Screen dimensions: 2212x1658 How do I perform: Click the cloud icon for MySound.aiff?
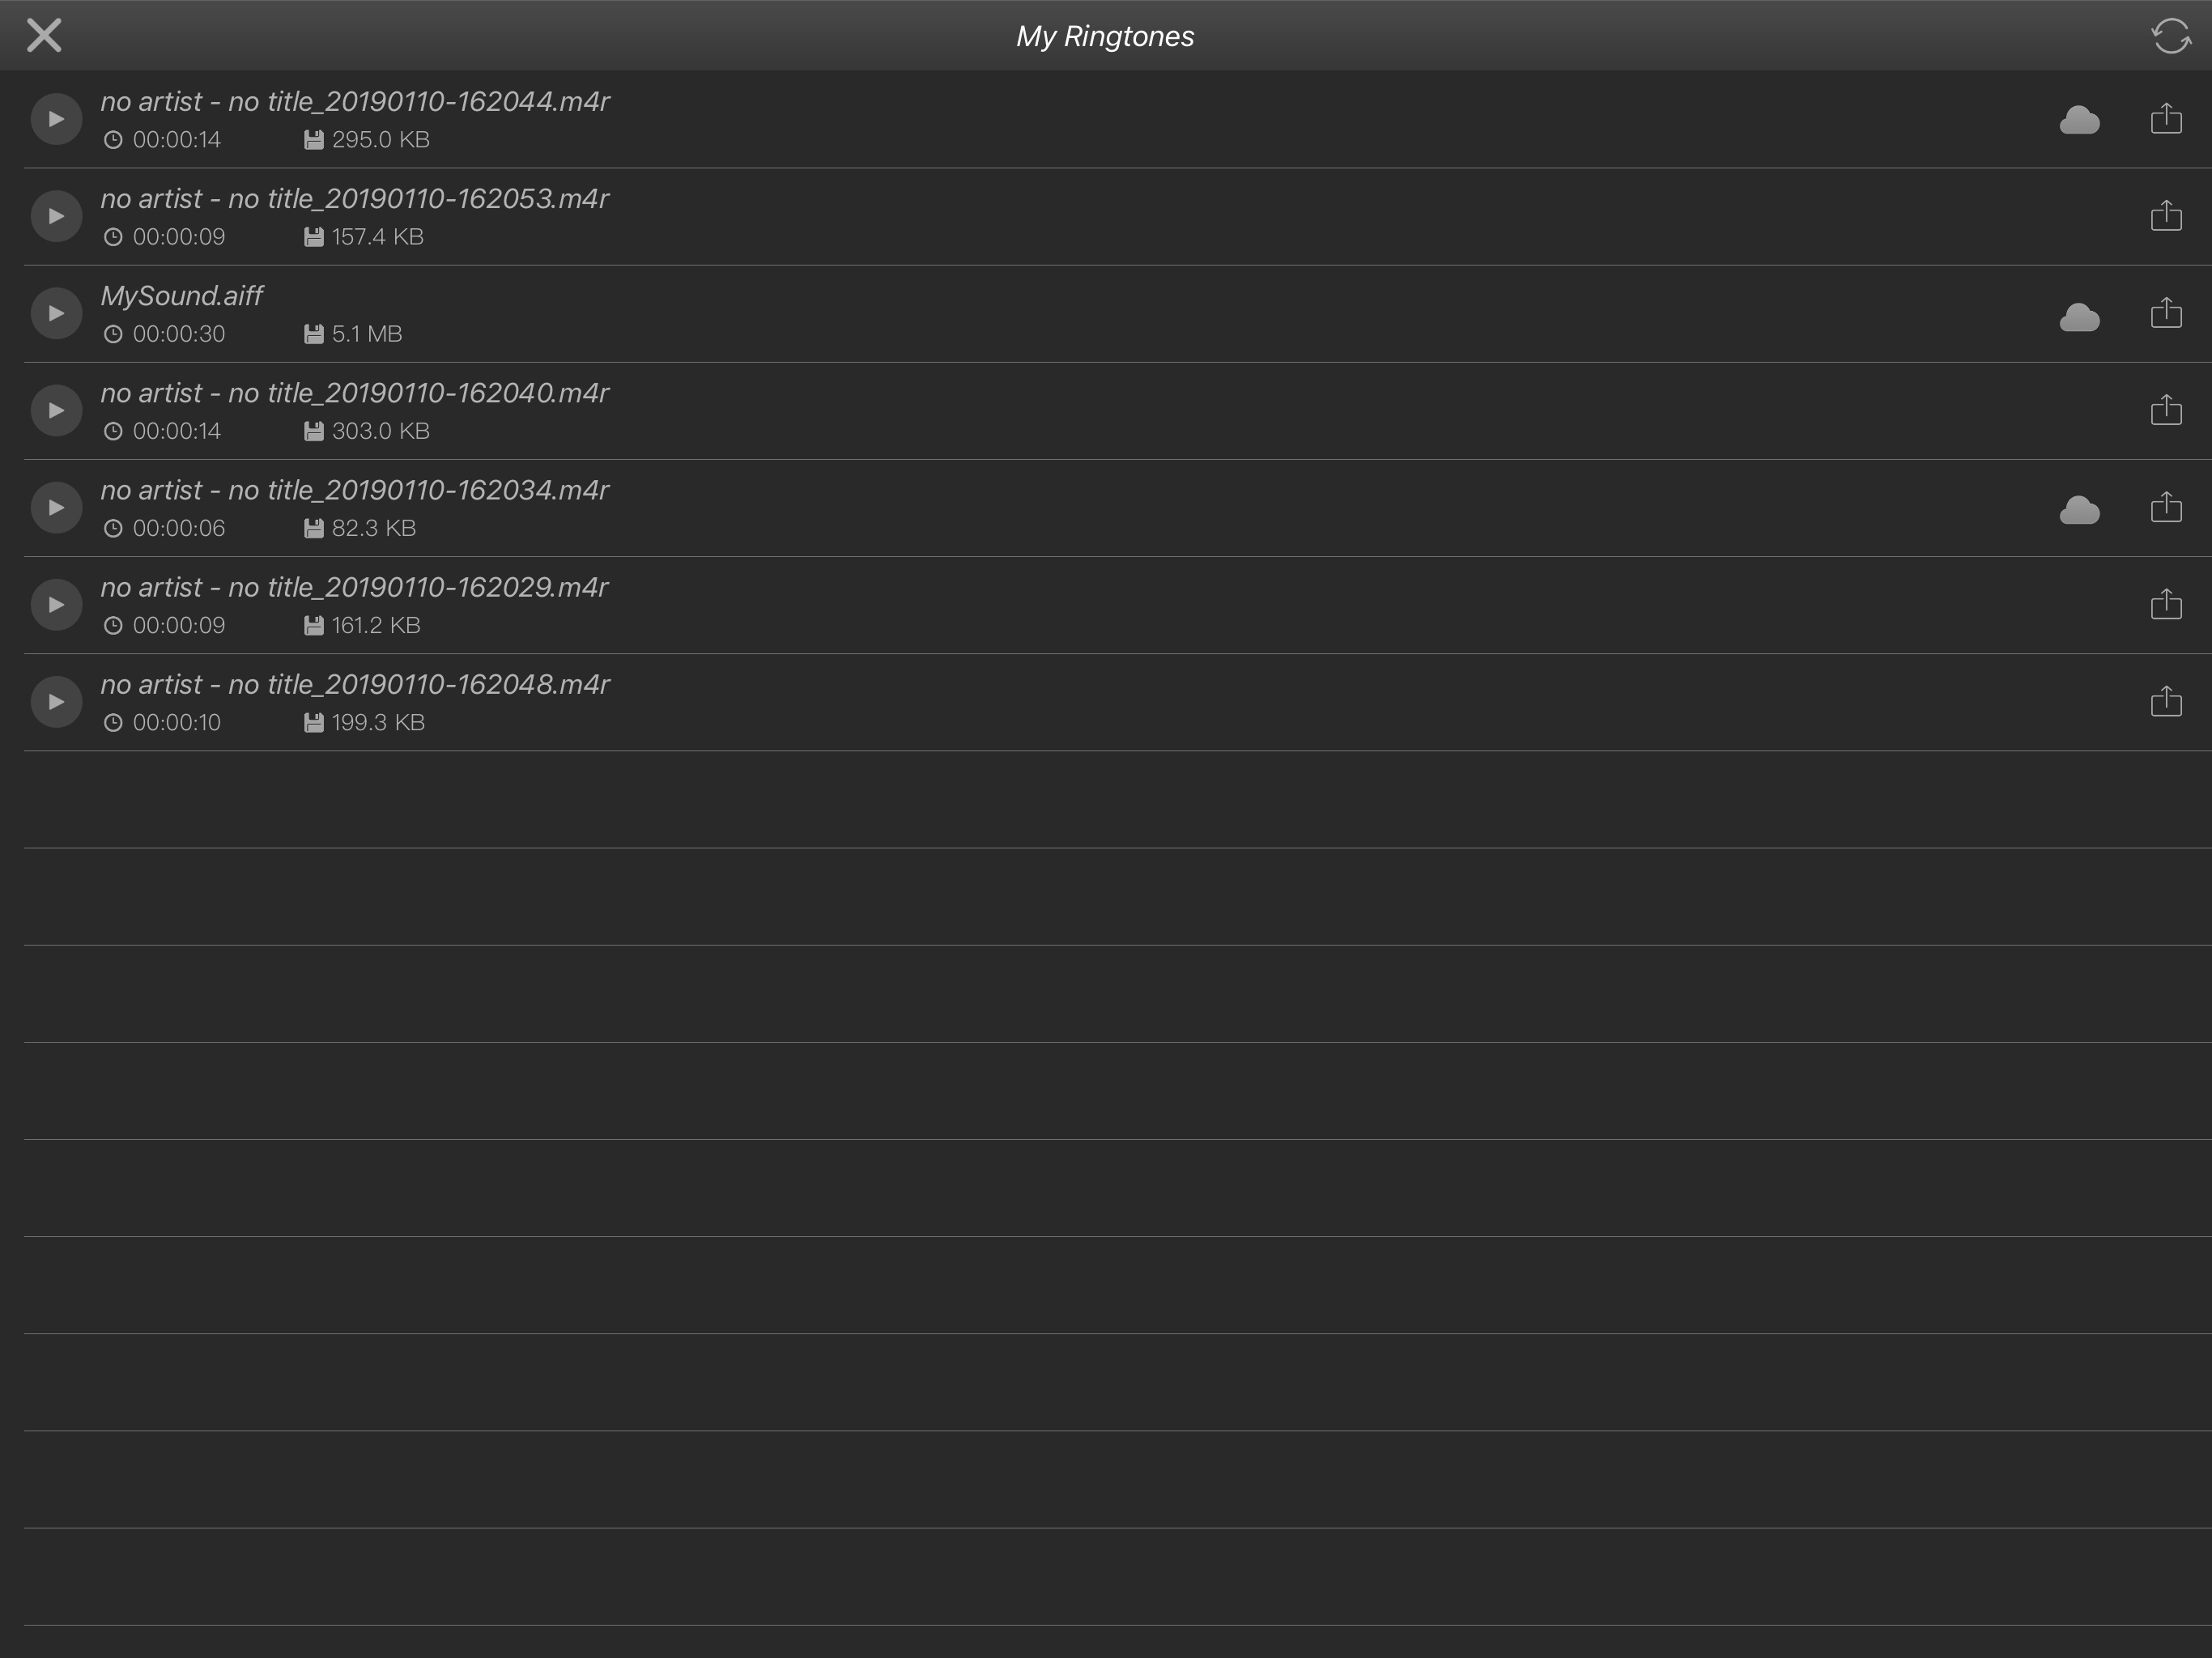(2079, 317)
